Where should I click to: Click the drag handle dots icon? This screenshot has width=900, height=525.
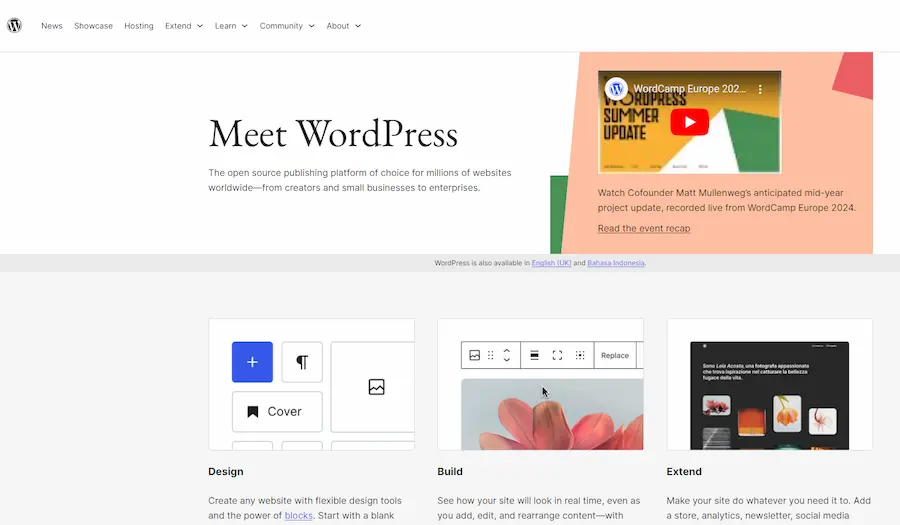pos(491,355)
